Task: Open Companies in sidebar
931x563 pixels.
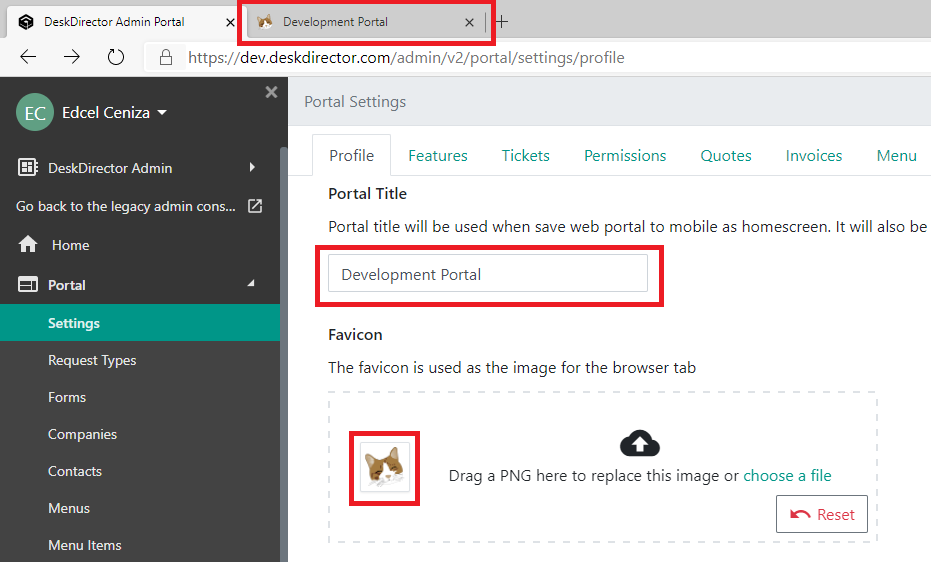Action: coord(83,434)
